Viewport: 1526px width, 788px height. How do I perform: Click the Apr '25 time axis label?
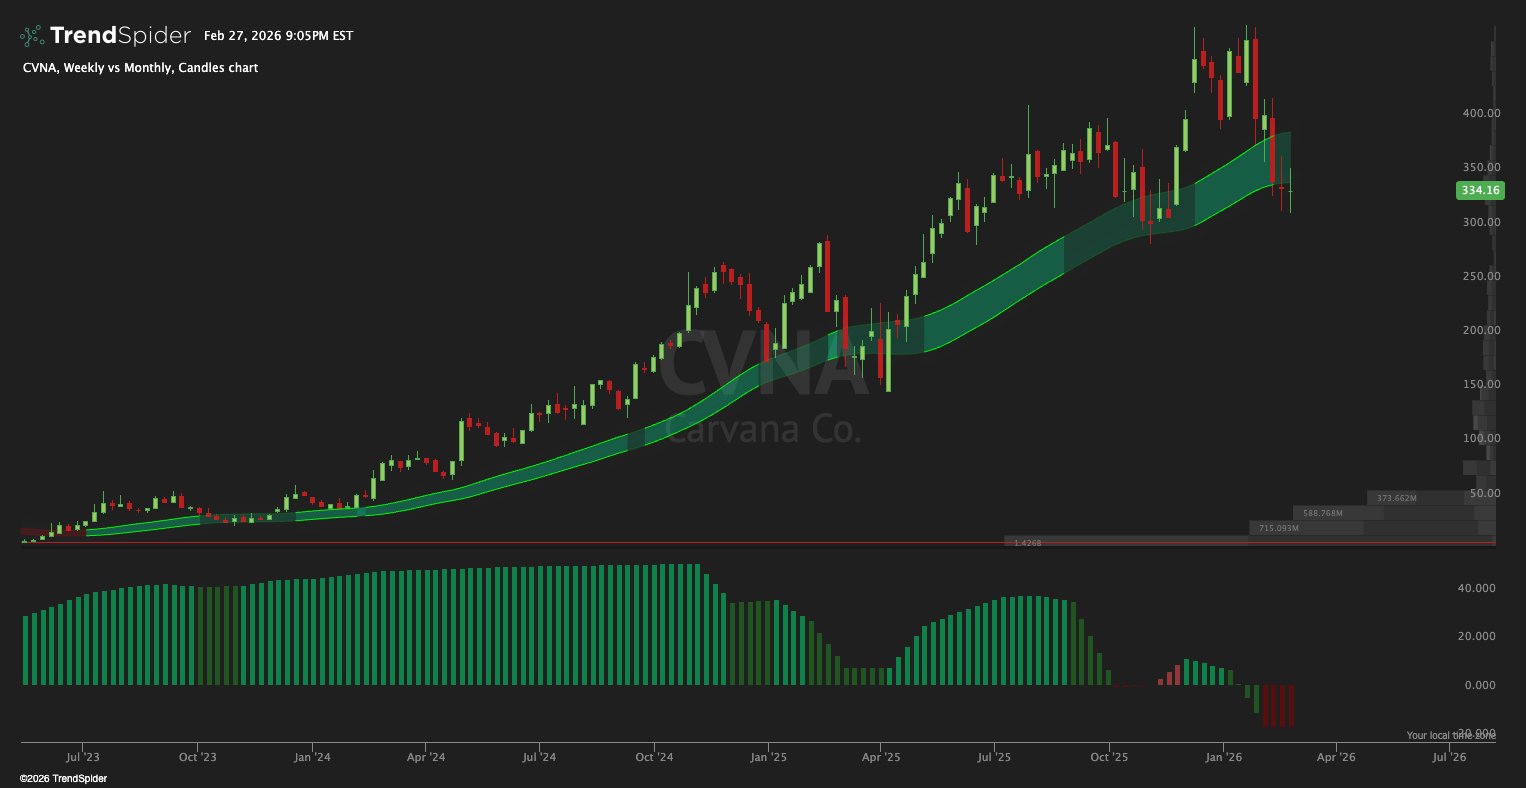click(881, 758)
